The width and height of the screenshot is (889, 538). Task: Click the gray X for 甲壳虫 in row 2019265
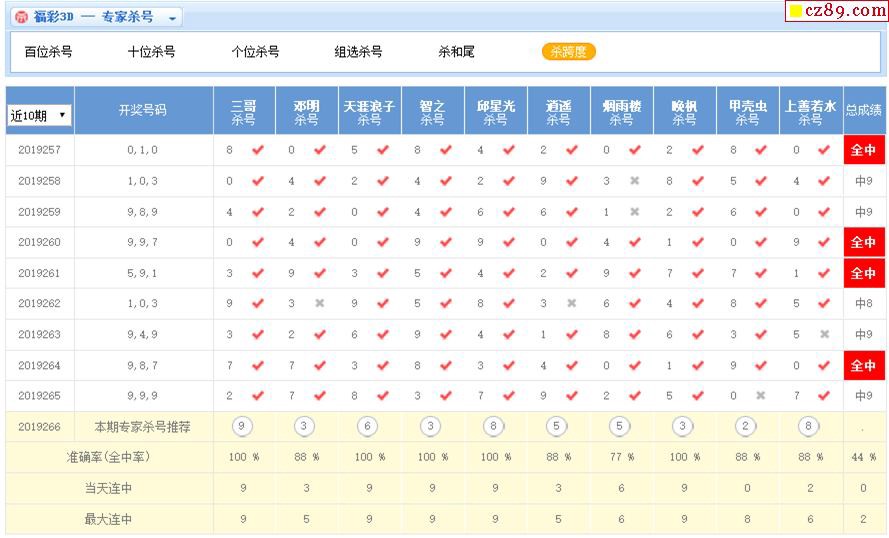click(761, 396)
